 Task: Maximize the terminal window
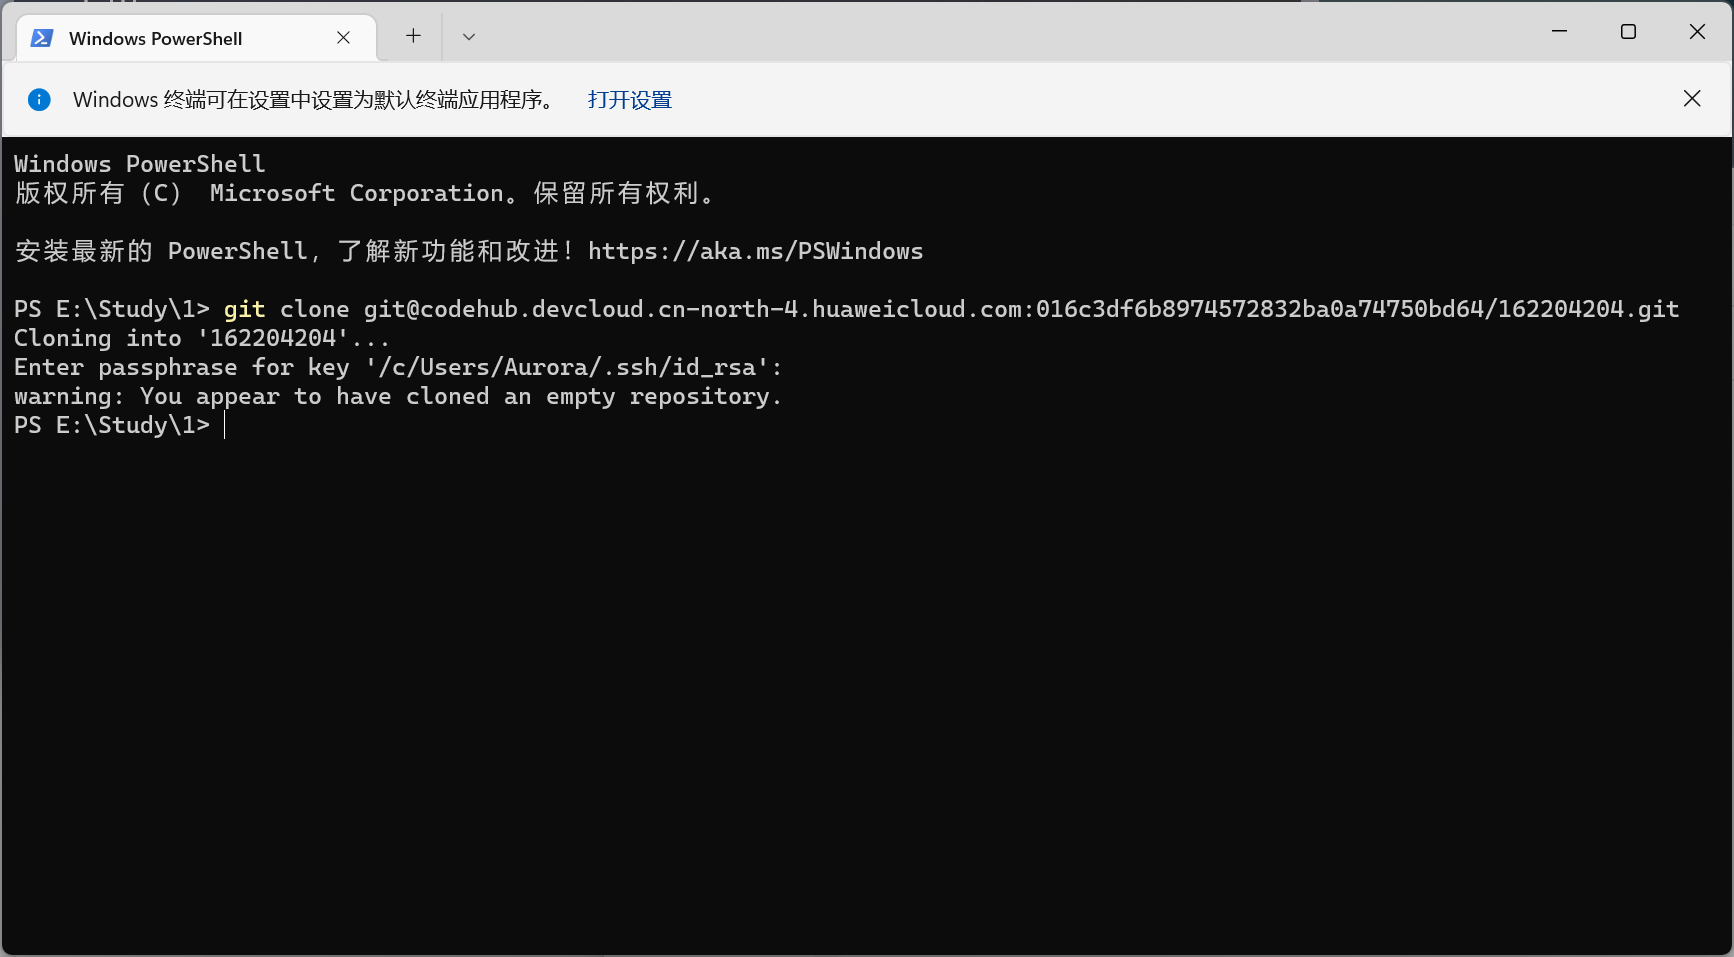click(x=1628, y=32)
